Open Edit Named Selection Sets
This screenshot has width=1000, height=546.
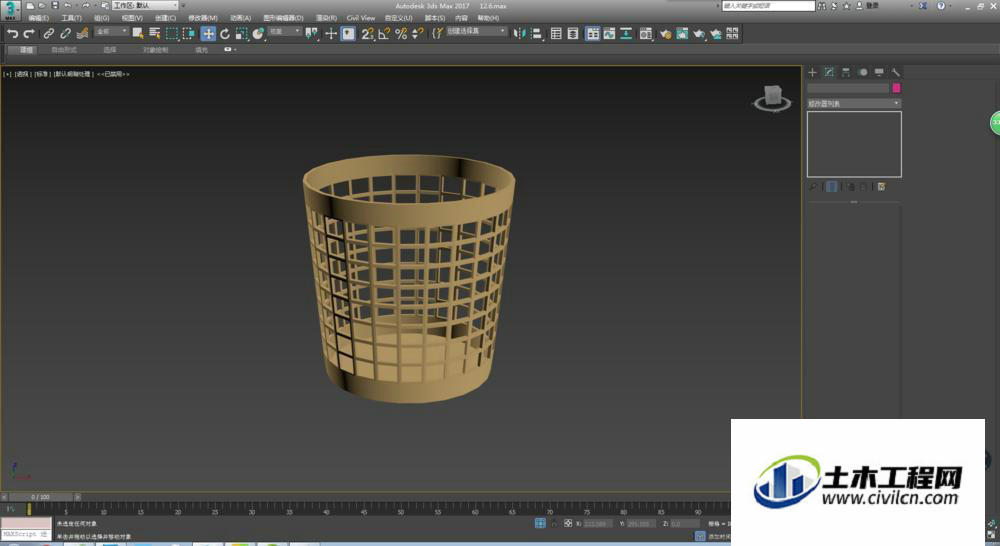(438, 33)
